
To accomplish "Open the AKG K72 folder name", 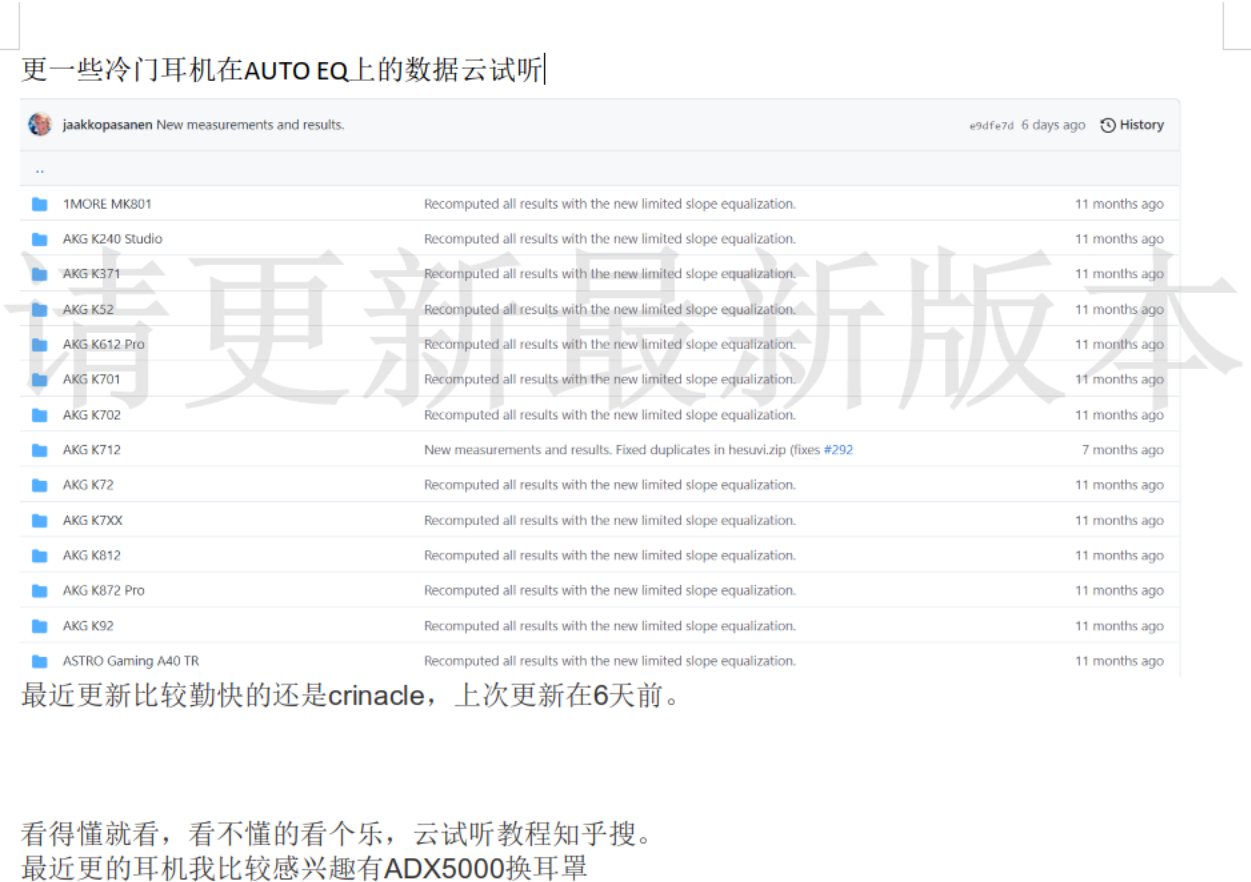I will (88, 485).
